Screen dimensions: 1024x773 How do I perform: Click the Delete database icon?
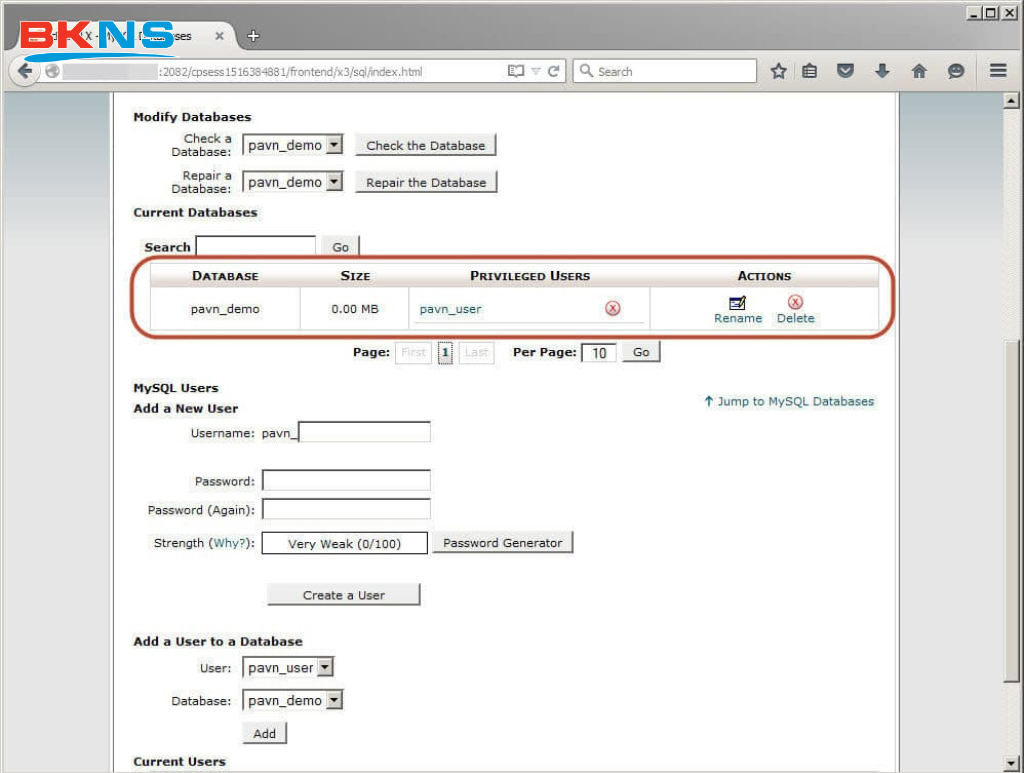[795, 303]
